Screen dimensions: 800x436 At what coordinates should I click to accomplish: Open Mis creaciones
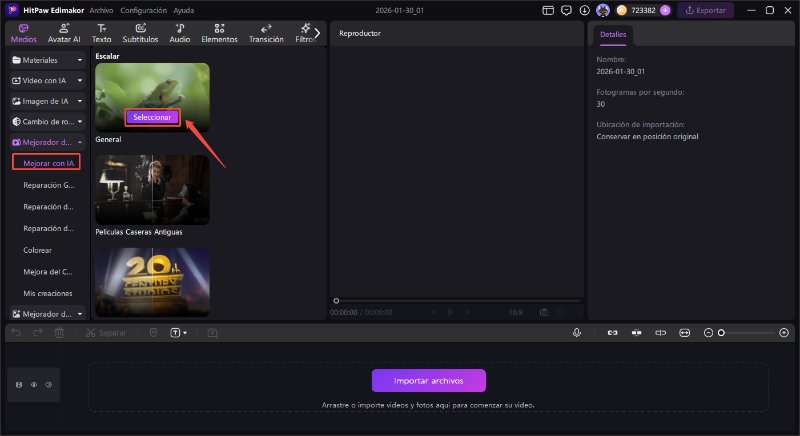(47, 293)
